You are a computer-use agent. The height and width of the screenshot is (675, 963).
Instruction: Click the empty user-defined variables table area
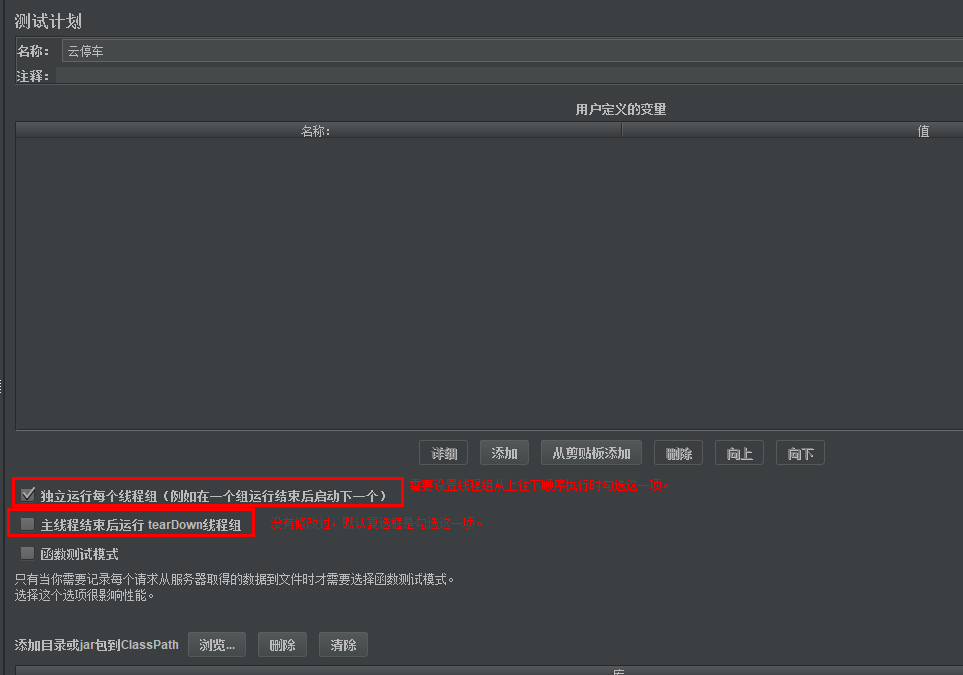(489, 283)
